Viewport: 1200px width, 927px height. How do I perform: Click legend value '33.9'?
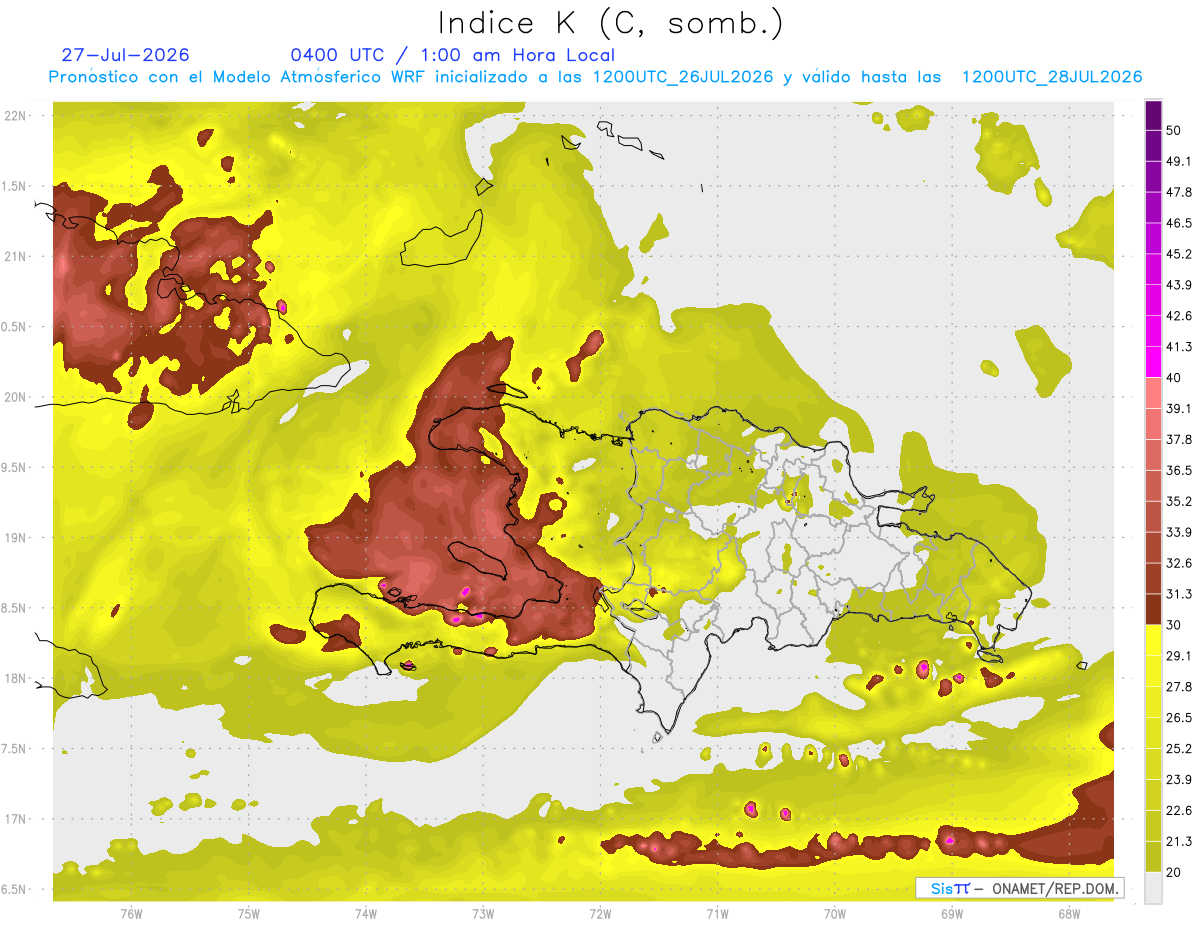1179,532
